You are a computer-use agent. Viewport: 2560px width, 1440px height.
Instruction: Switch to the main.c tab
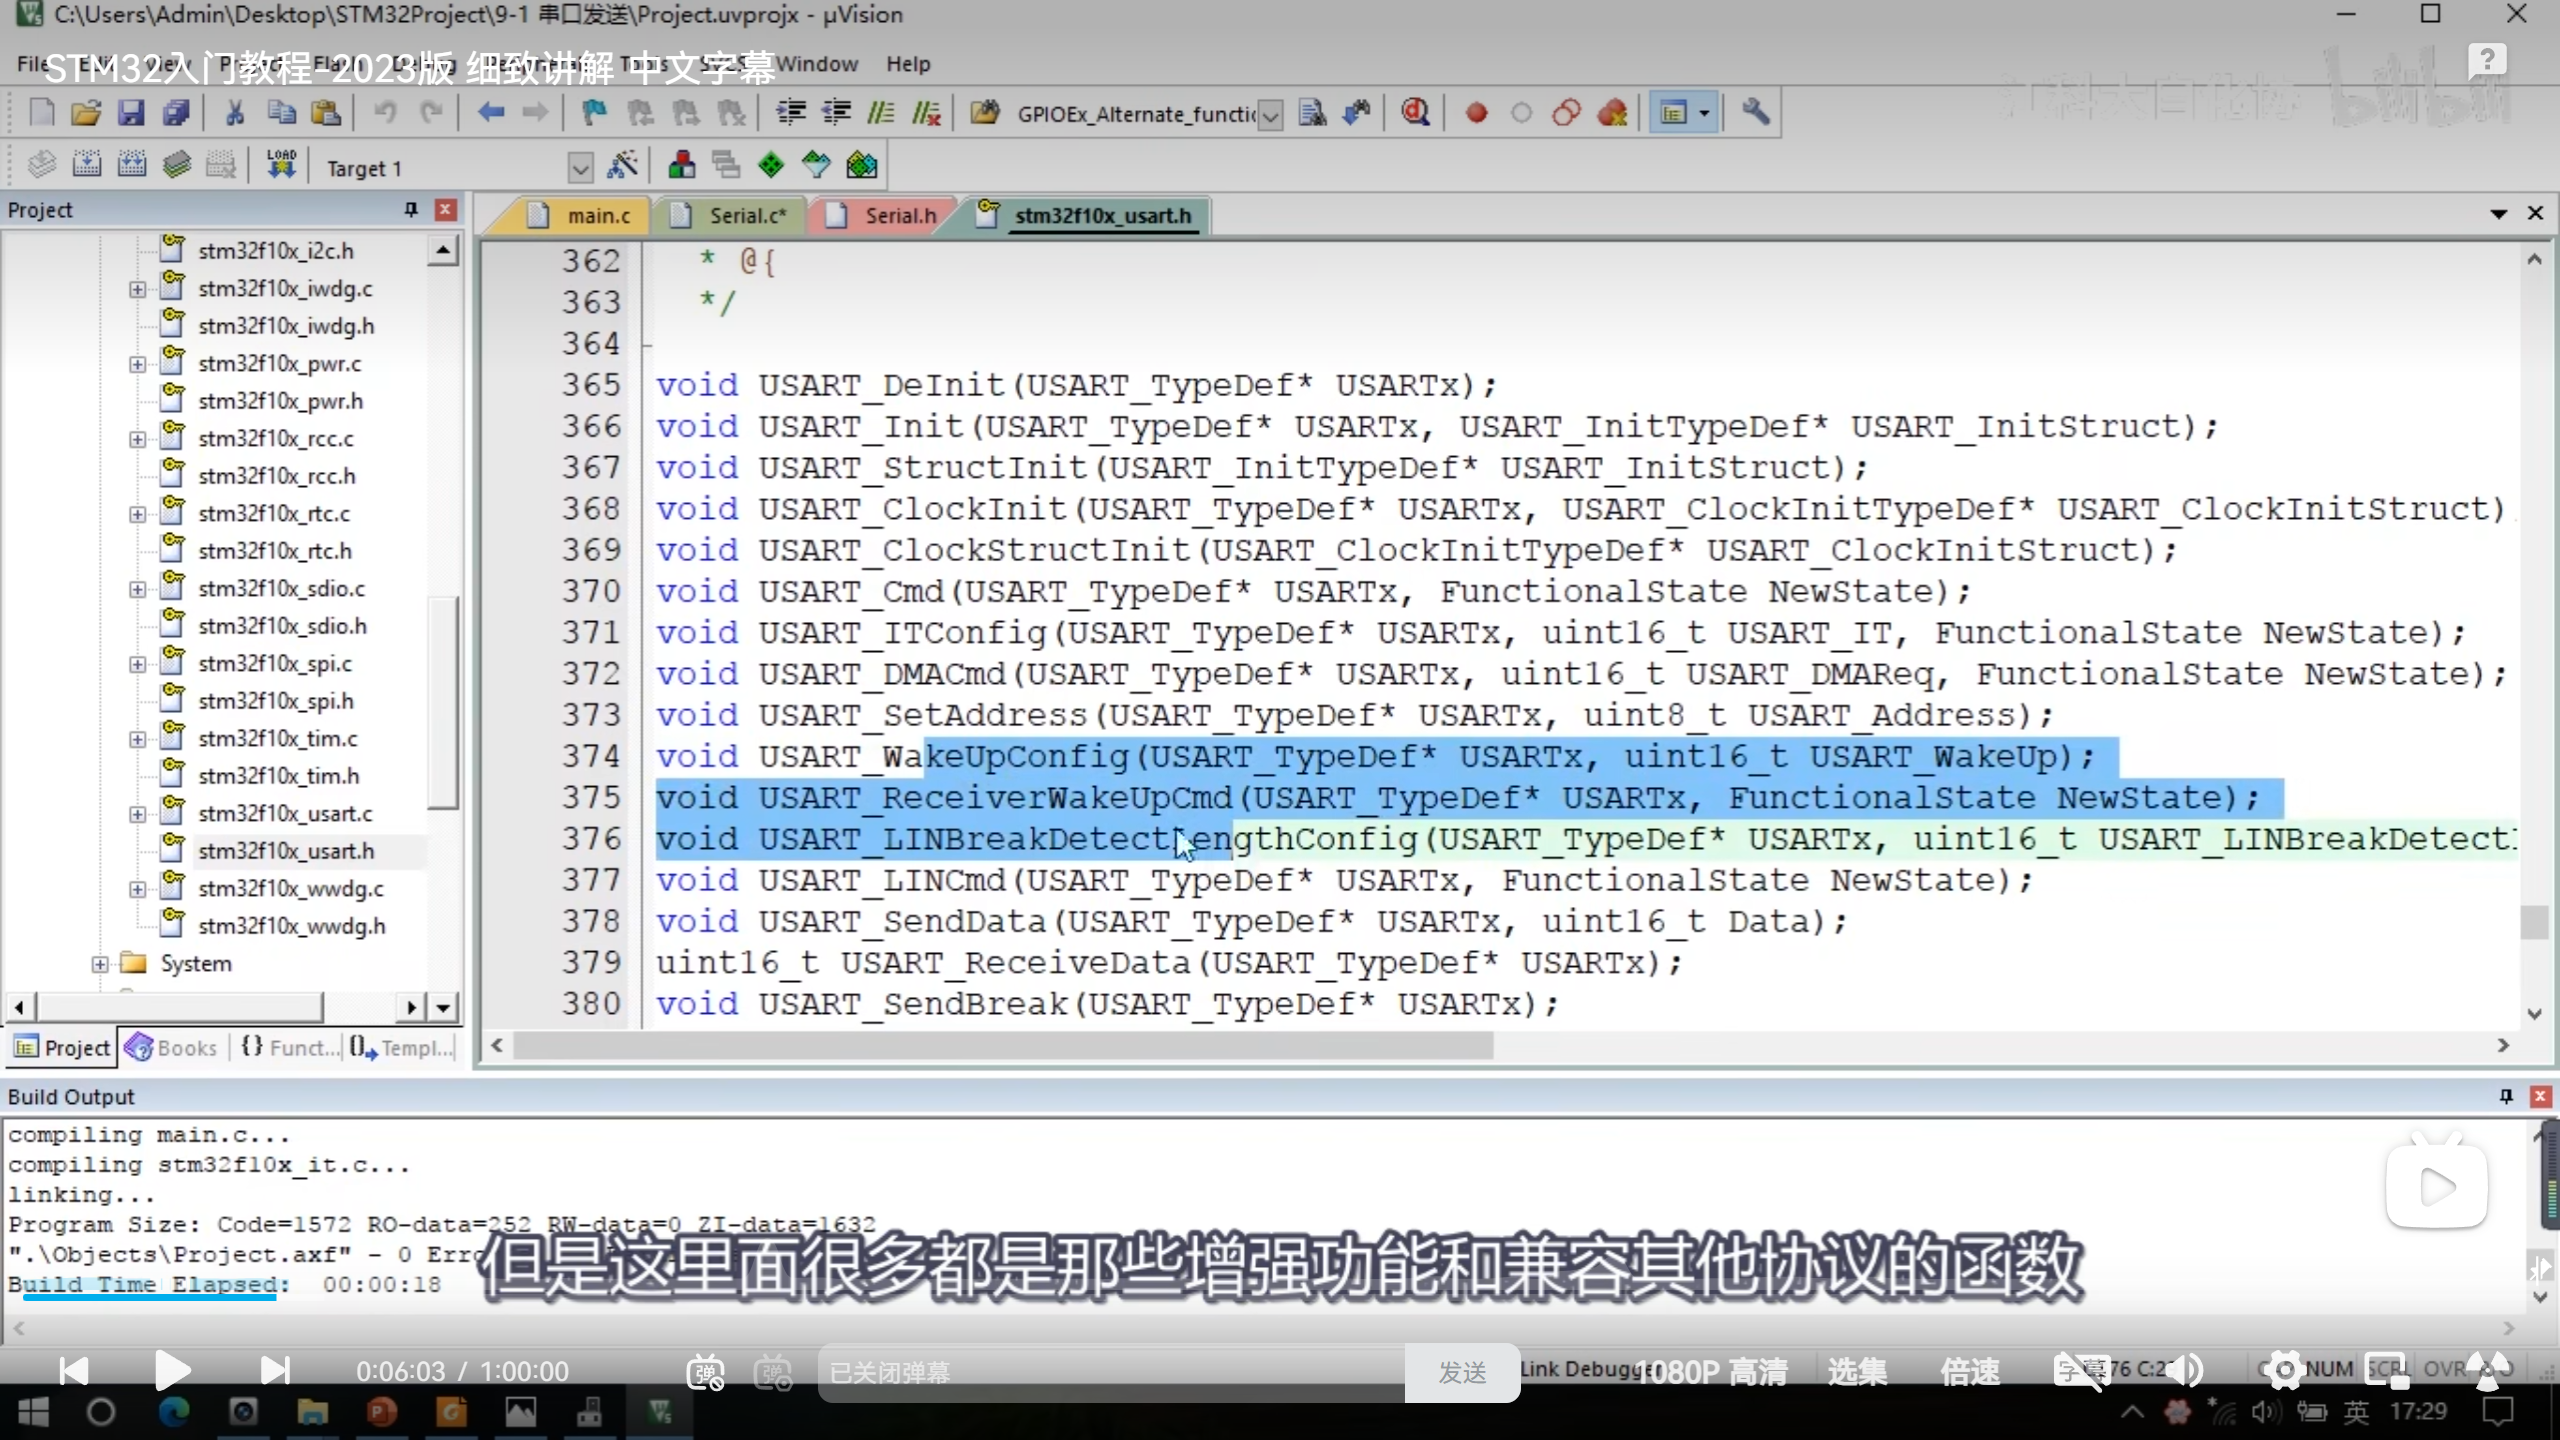[x=597, y=216]
